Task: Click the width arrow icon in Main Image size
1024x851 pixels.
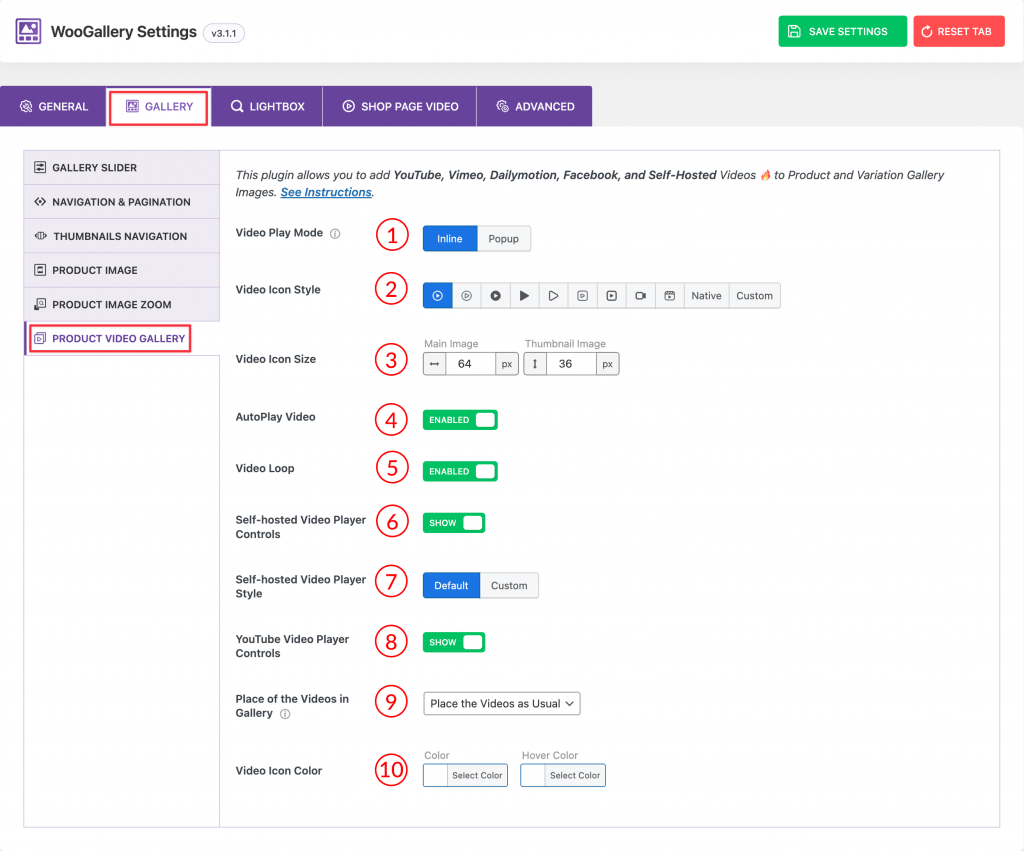Action: coord(434,364)
